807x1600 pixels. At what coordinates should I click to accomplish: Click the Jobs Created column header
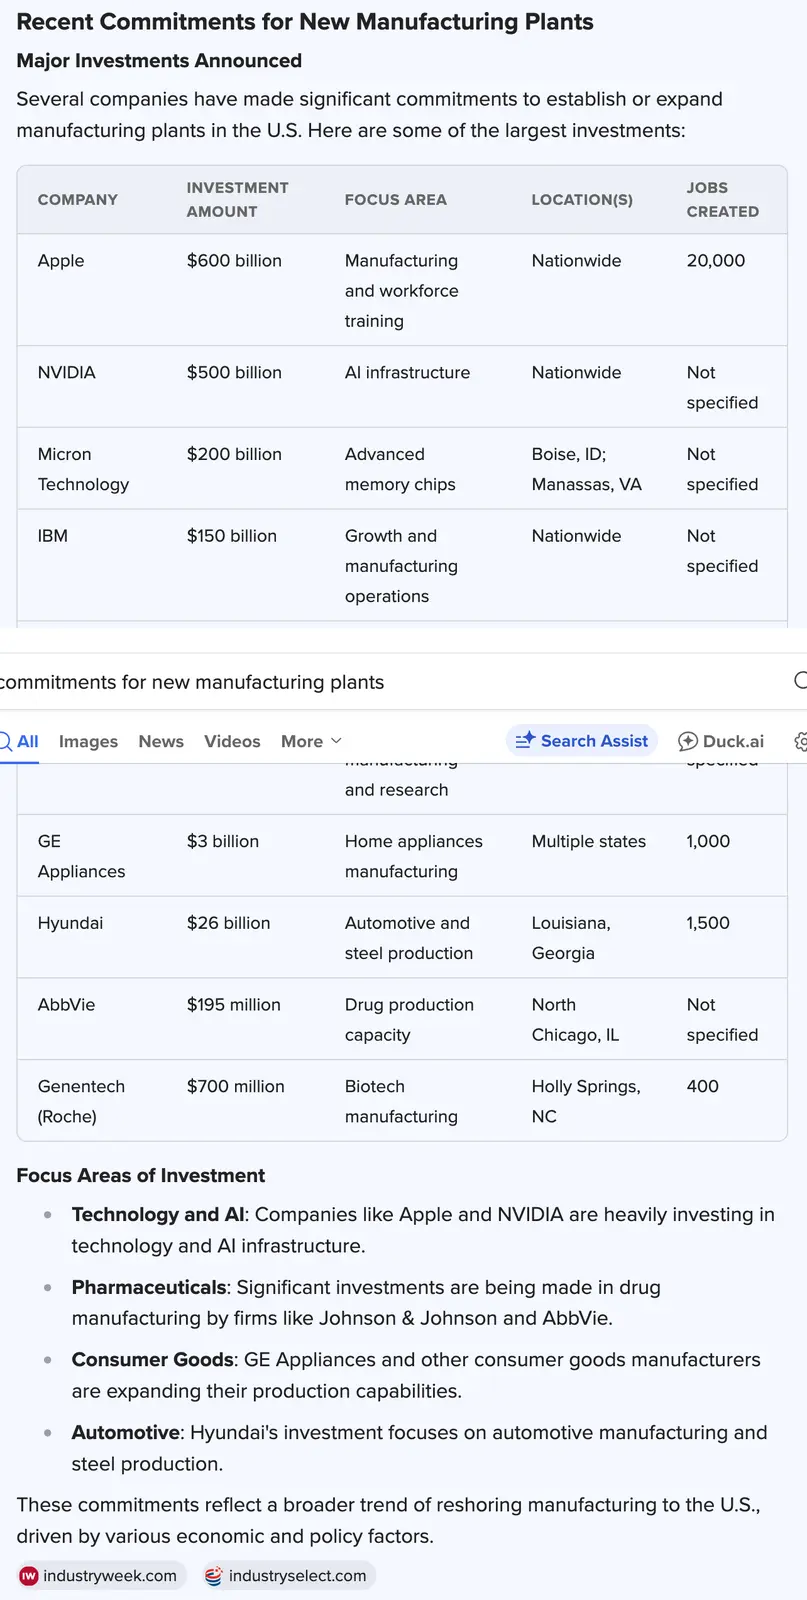click(722, 200)
